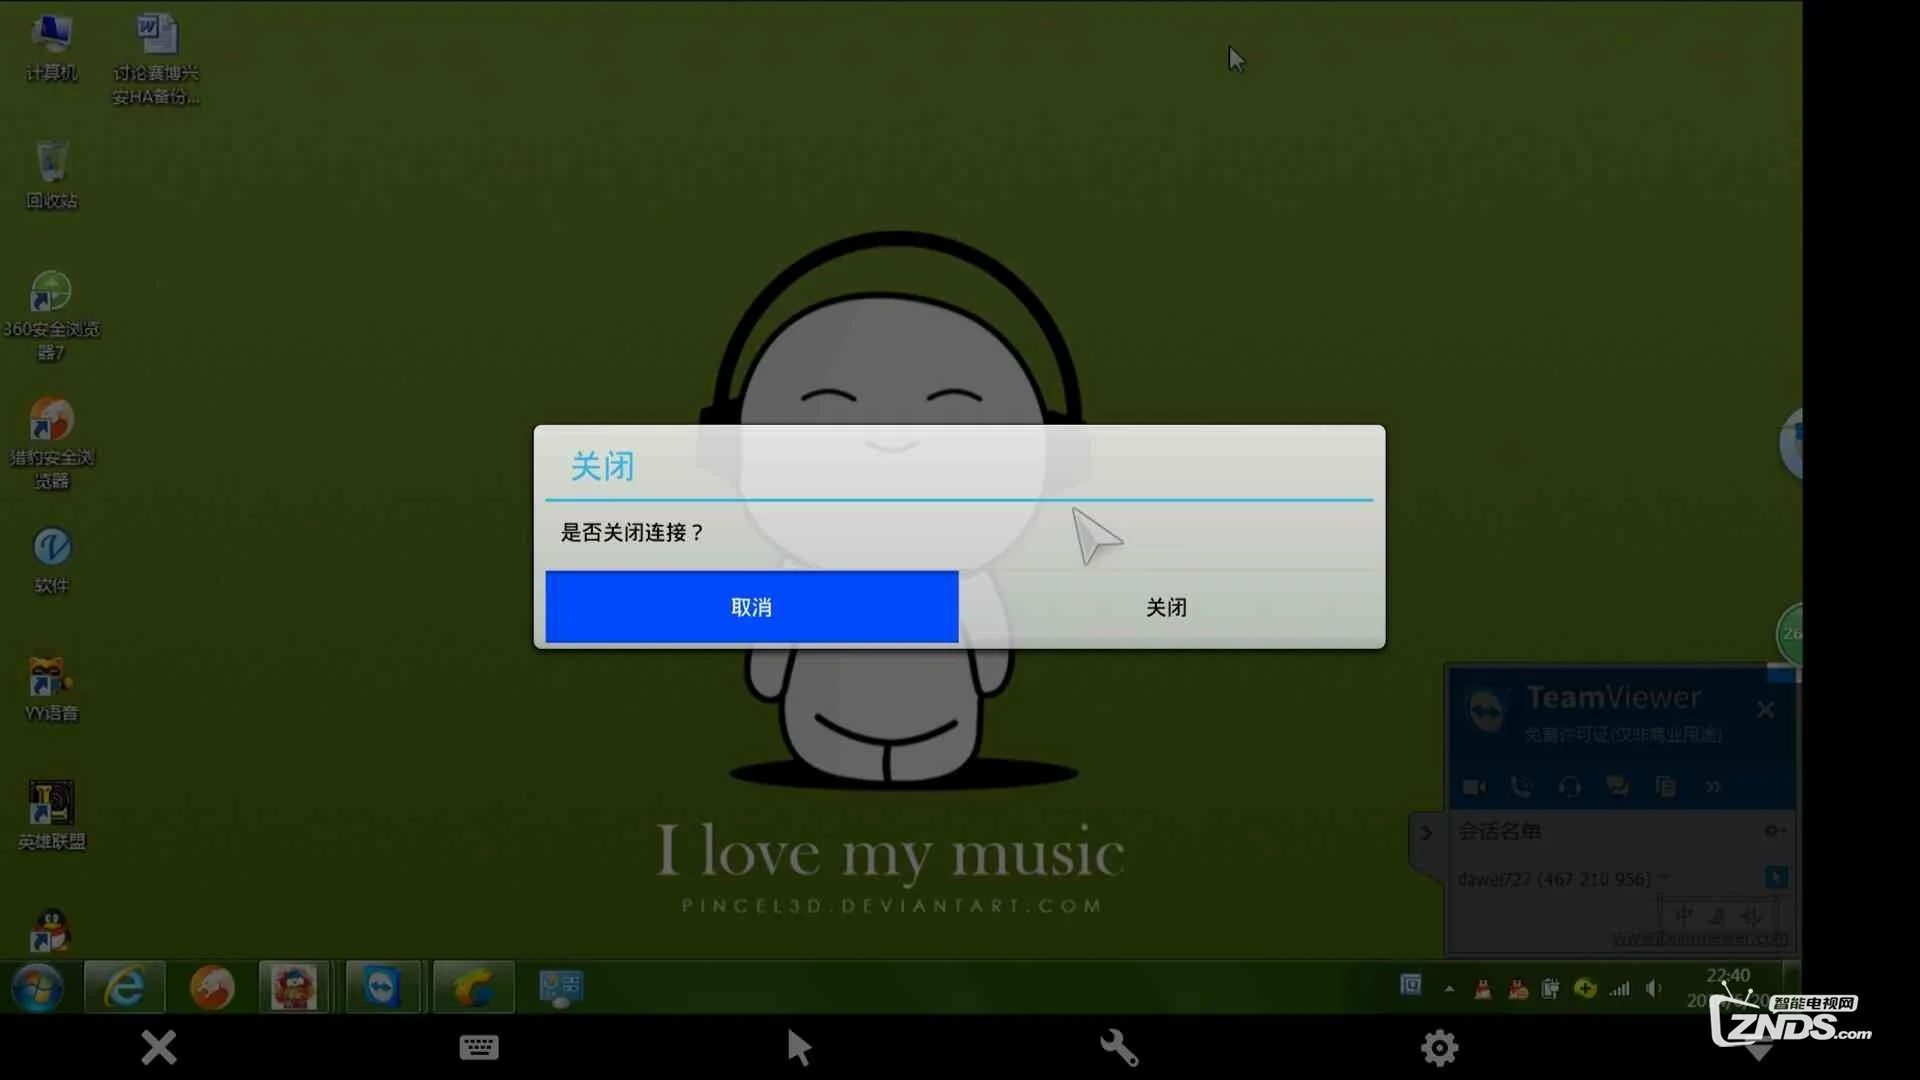This screenshot has height=1080, width=1920.
Task: Collapse the TeamViewer side panel with the arrow tab
Action: coord(1426,833)
